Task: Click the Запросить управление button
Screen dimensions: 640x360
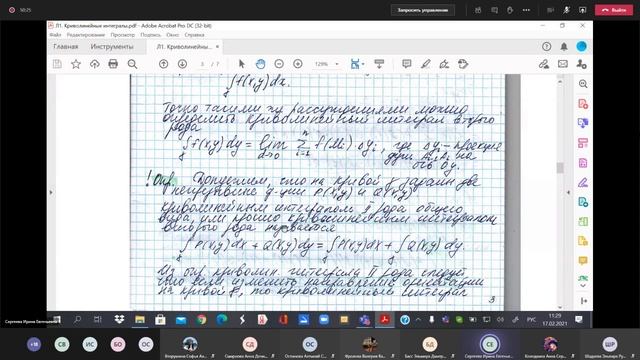Action: [x=423, y=10]
